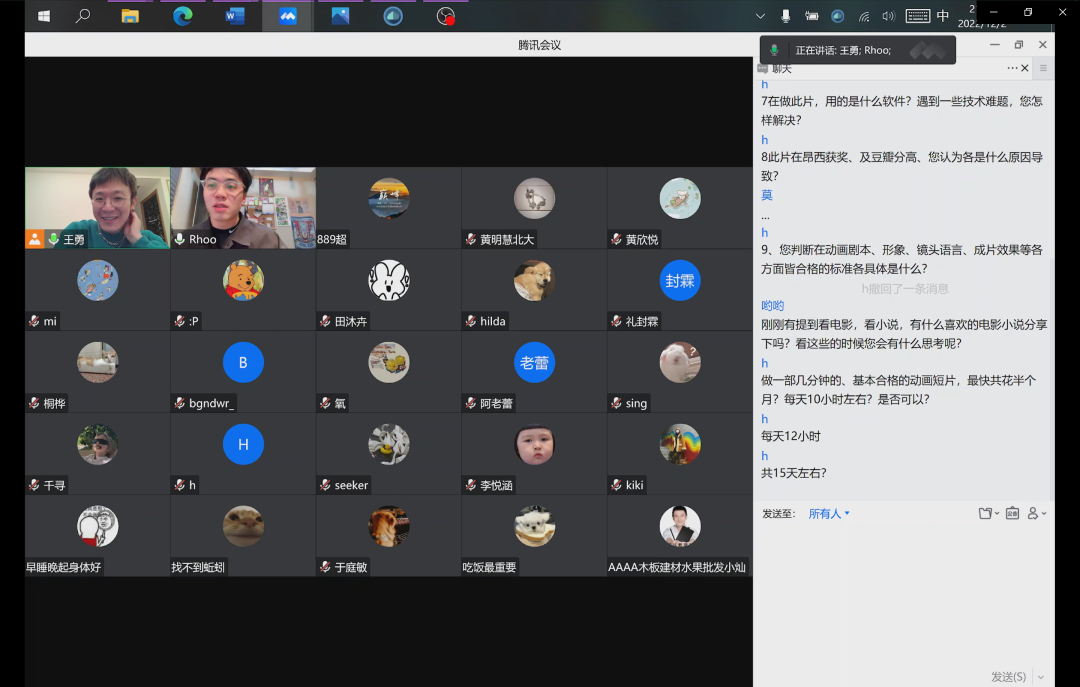Open taskbar search magnifier
The image size is (1080, 687).
point(83,16)
